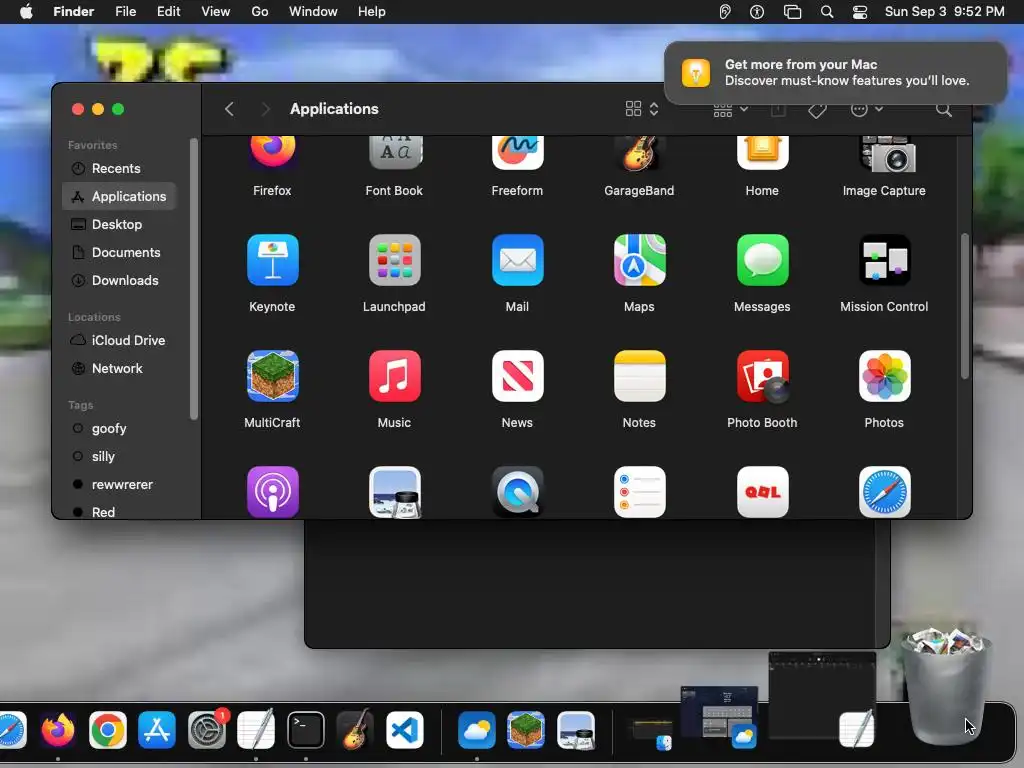Click the Finder window vertical scrollbar
Image resolution: width=1024 pixels, height=768 pixels.
point(965,306)
